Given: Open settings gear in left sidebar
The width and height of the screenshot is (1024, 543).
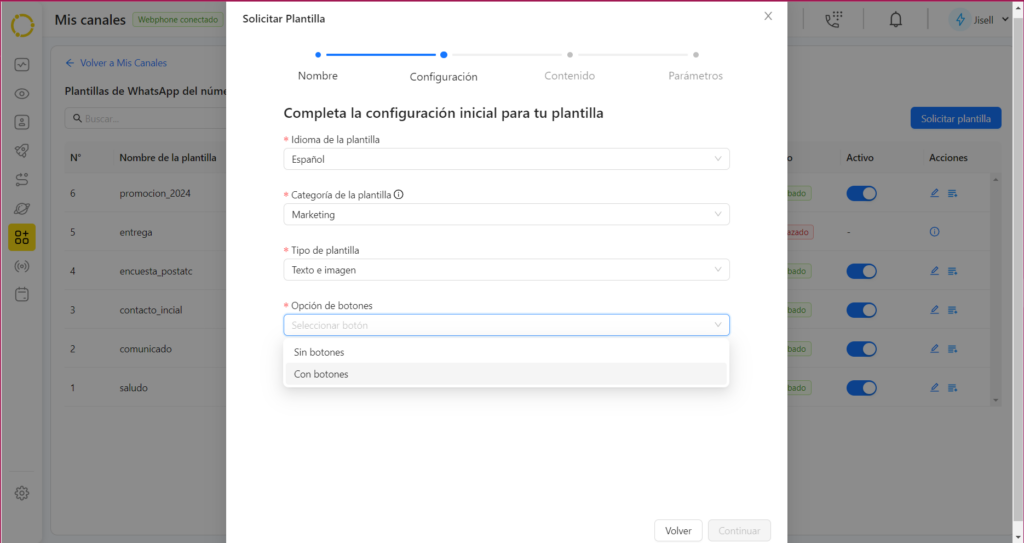Looking at the screenshot, I should click(22, 493).
